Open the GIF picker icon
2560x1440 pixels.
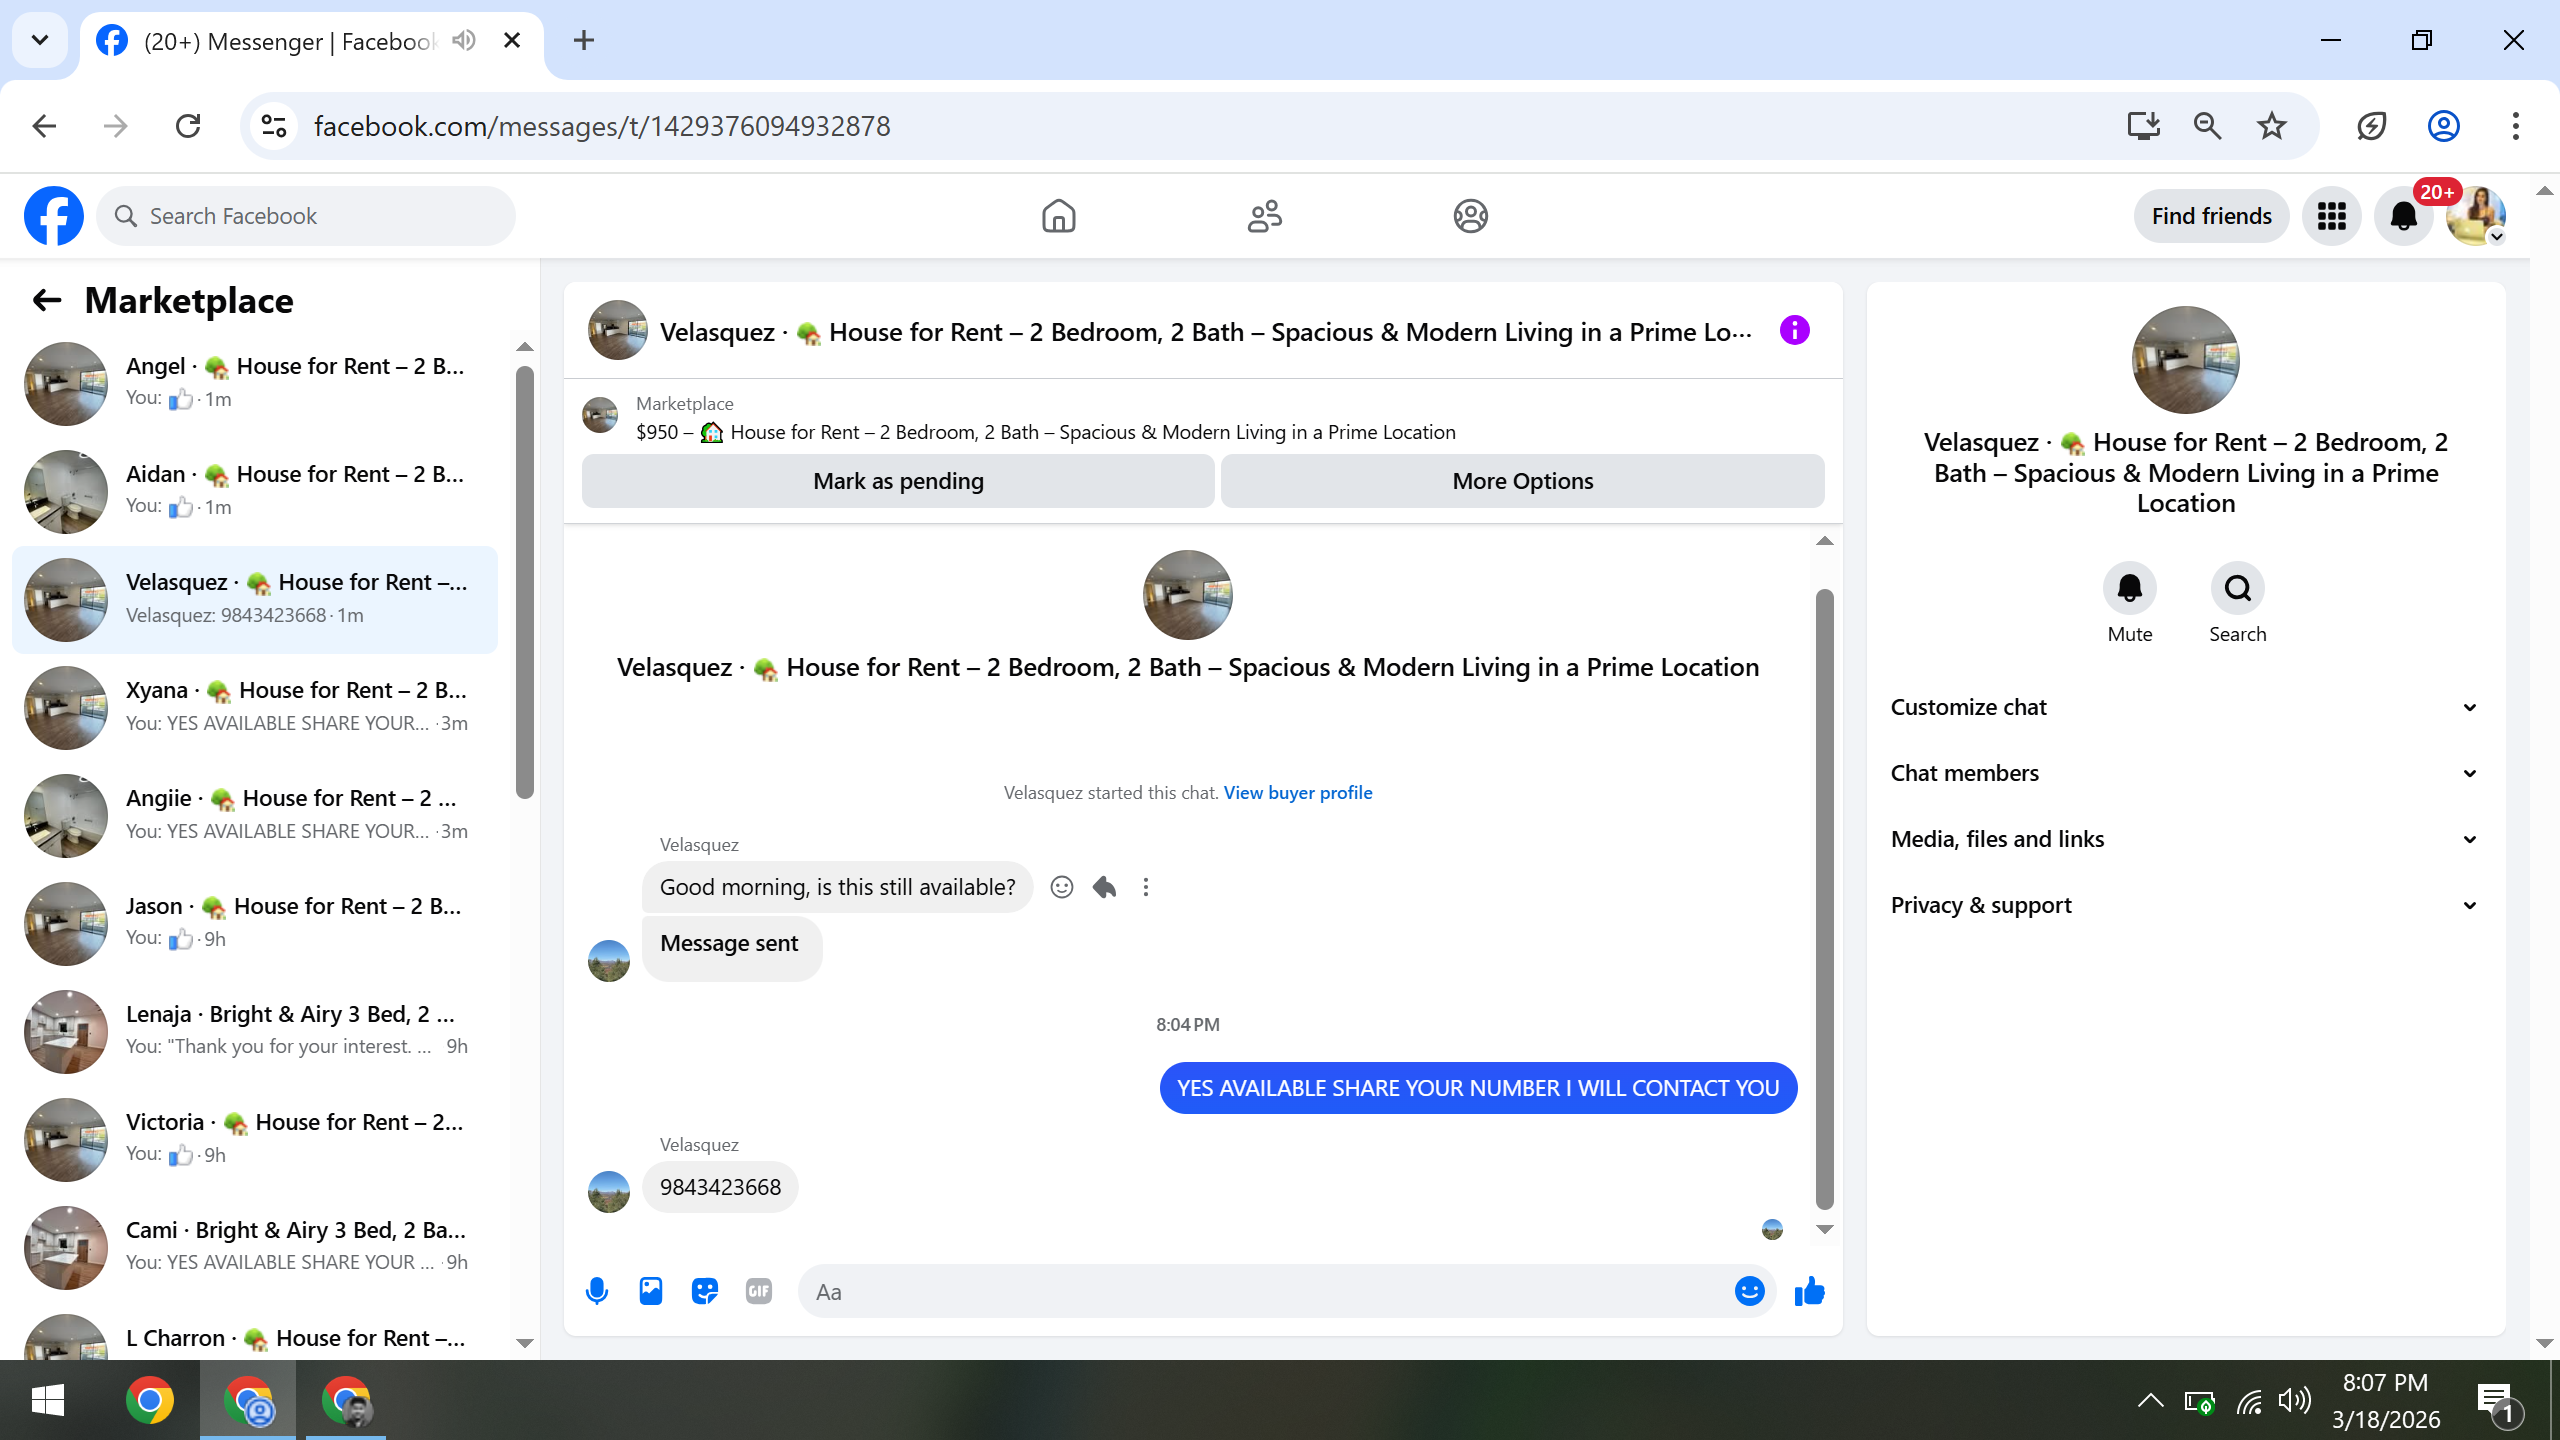click(759, 1291)
